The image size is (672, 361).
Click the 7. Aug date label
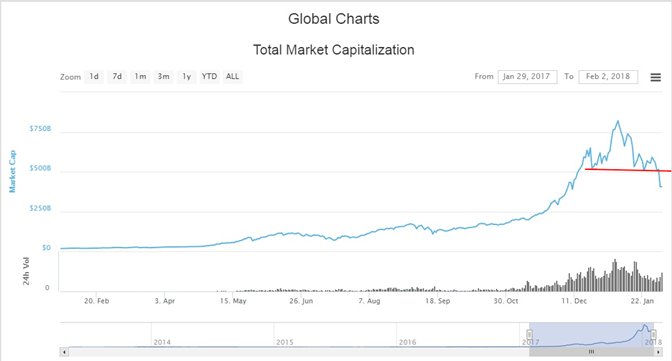coord(369,301)
